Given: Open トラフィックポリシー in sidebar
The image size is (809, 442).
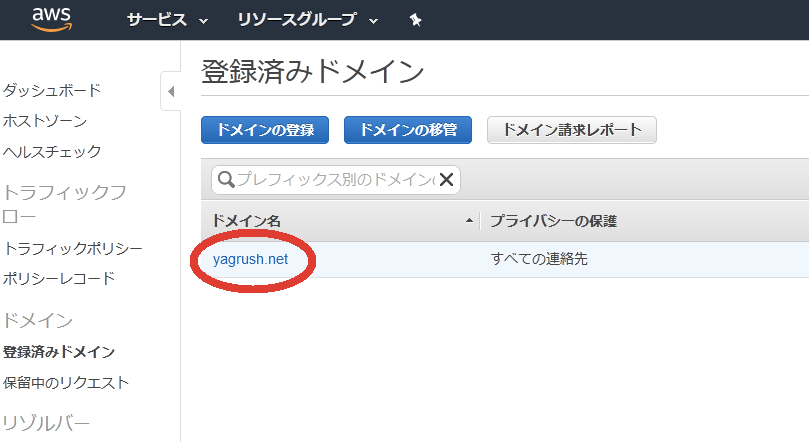Looking at the screenshot, I should click(x=73, y=249).
